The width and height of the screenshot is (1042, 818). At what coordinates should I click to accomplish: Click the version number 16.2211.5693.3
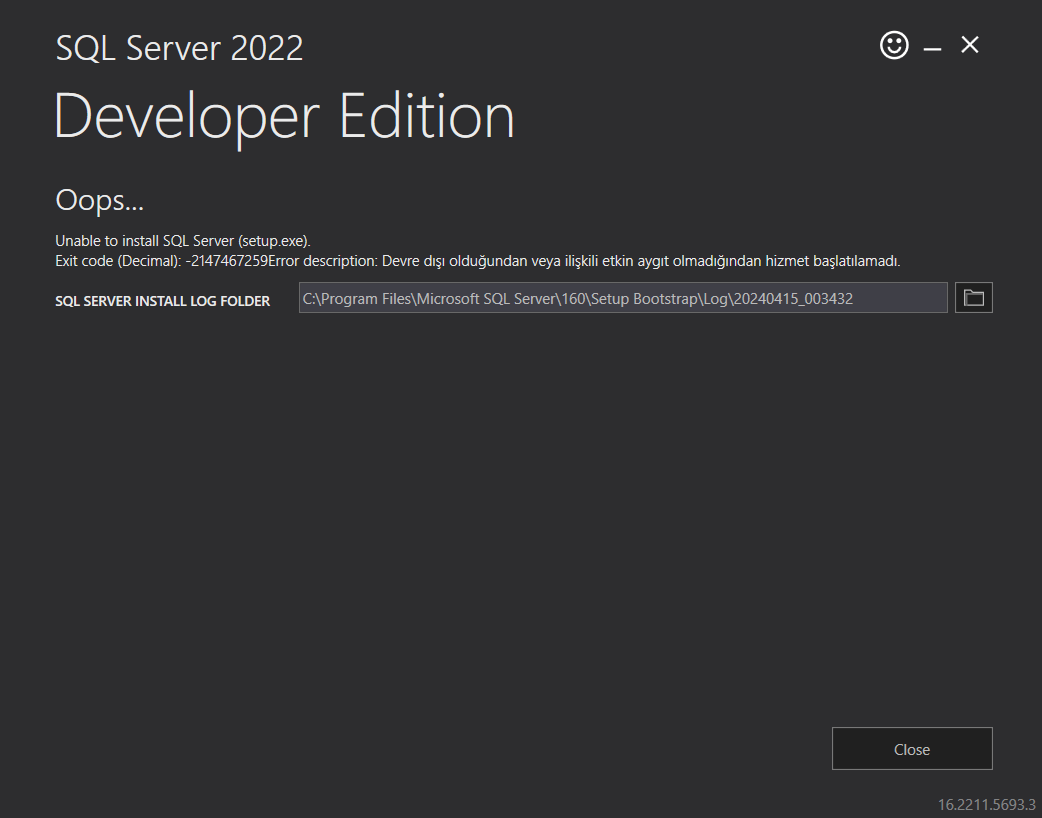(986, 805)
